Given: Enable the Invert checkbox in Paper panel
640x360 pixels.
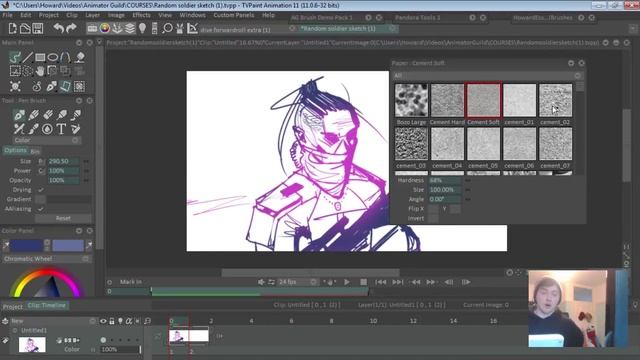Looking at the screenshot, I should tap(433, 218).
